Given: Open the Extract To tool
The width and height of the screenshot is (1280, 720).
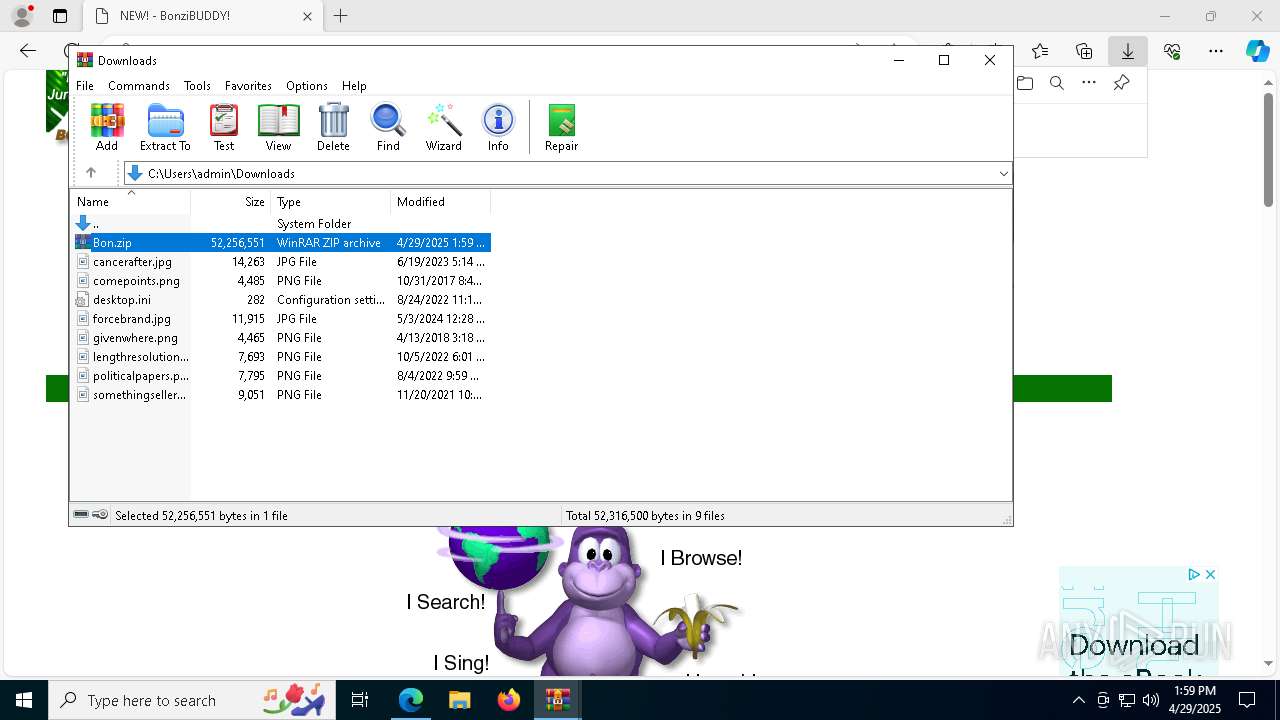Looking at the screenshot, I should click(x=165, y=127).
